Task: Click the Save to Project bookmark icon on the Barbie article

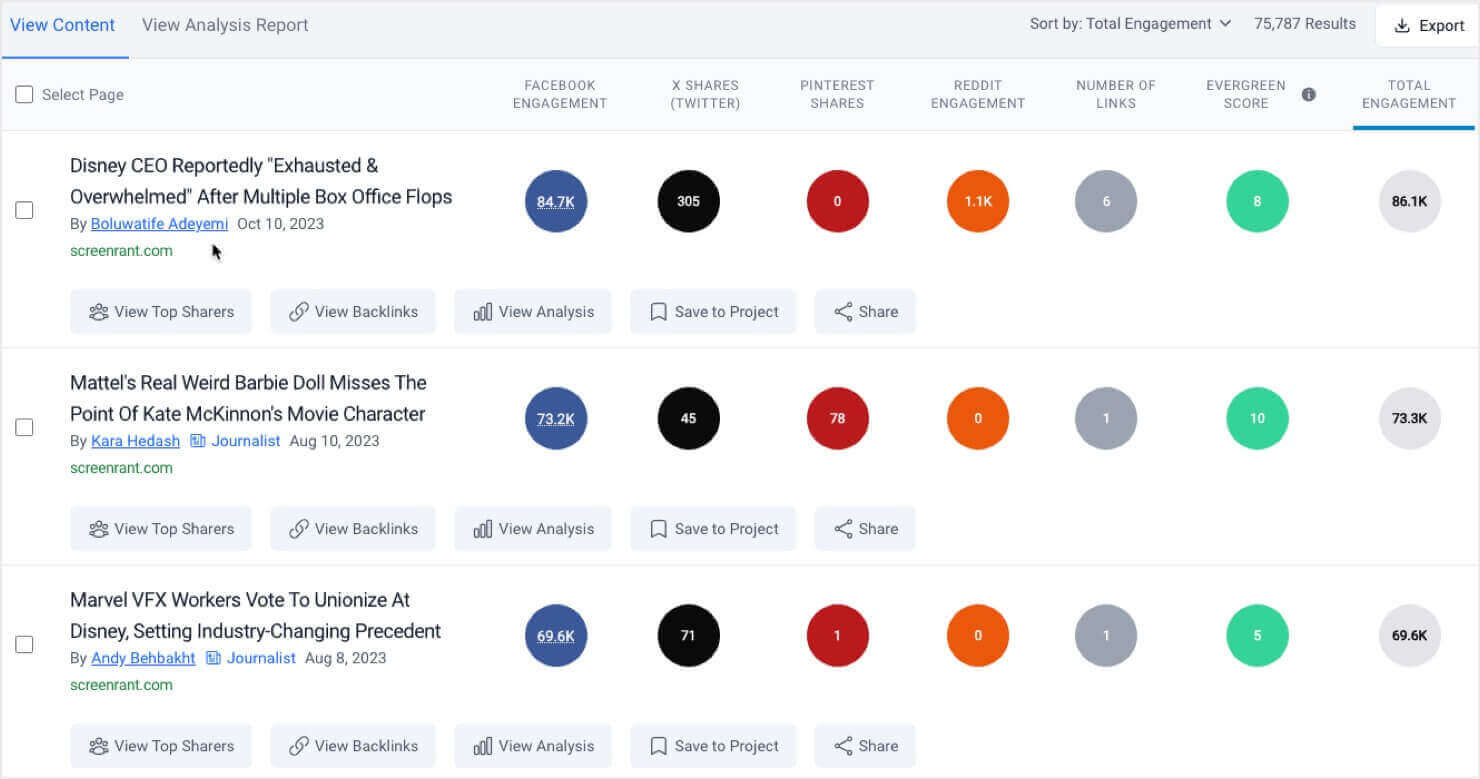Action: point(658,528)
